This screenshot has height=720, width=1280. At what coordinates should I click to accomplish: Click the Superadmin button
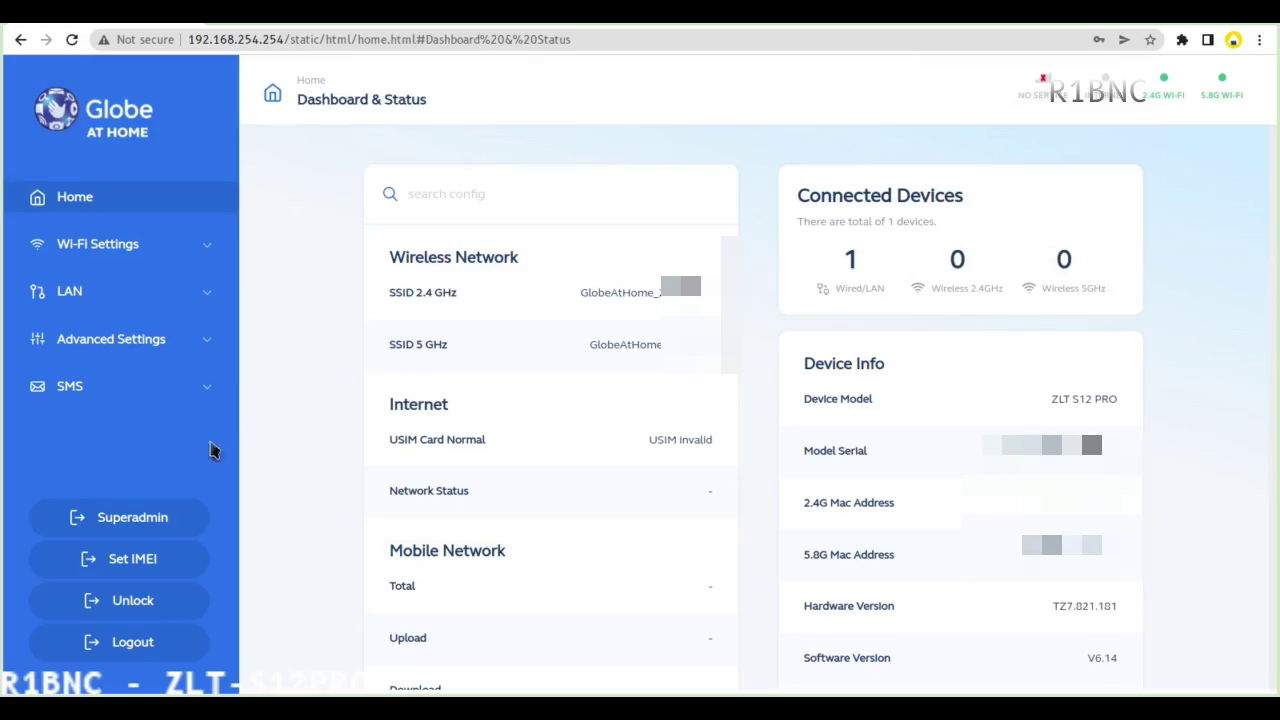point(119,517)
